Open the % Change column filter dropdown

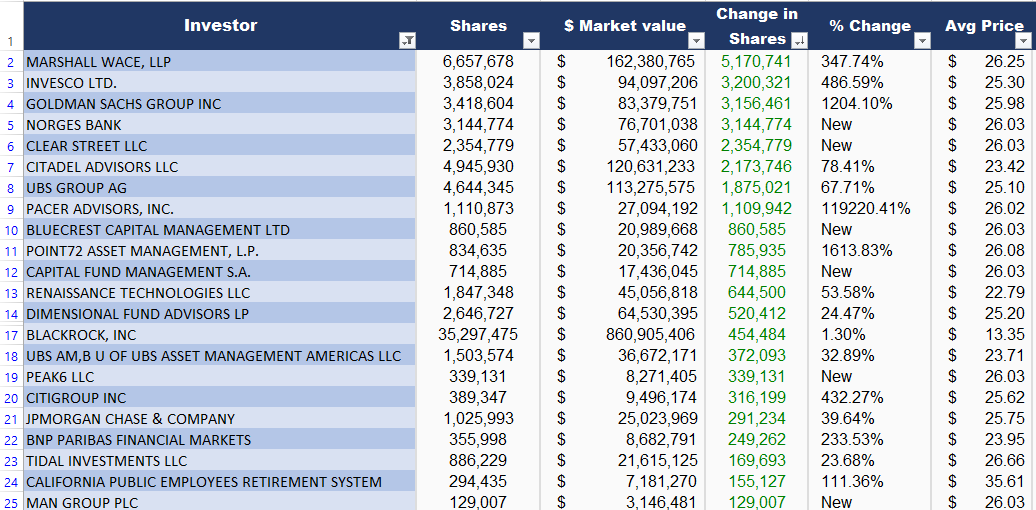[x=923, y=41]
